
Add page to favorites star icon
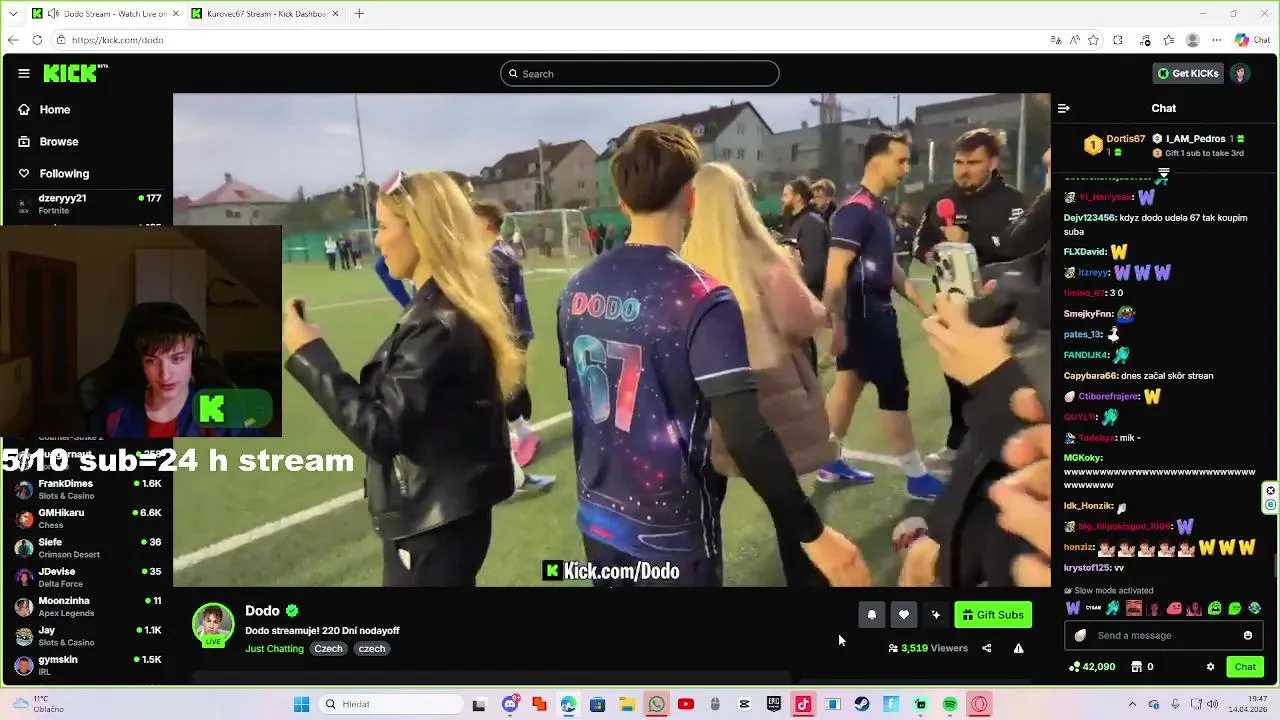1093,40
